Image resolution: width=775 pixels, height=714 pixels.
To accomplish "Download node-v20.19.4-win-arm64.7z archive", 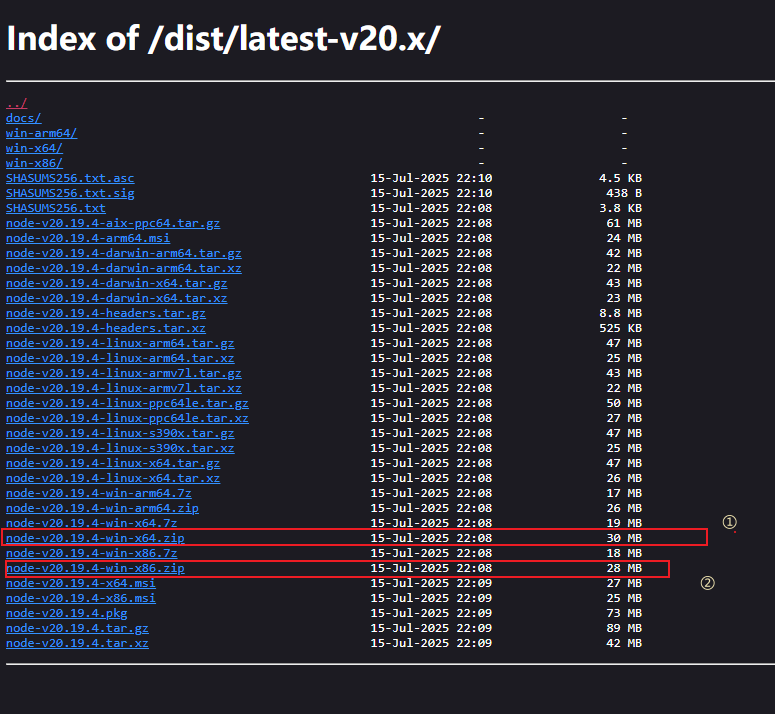I will (98, 493).
